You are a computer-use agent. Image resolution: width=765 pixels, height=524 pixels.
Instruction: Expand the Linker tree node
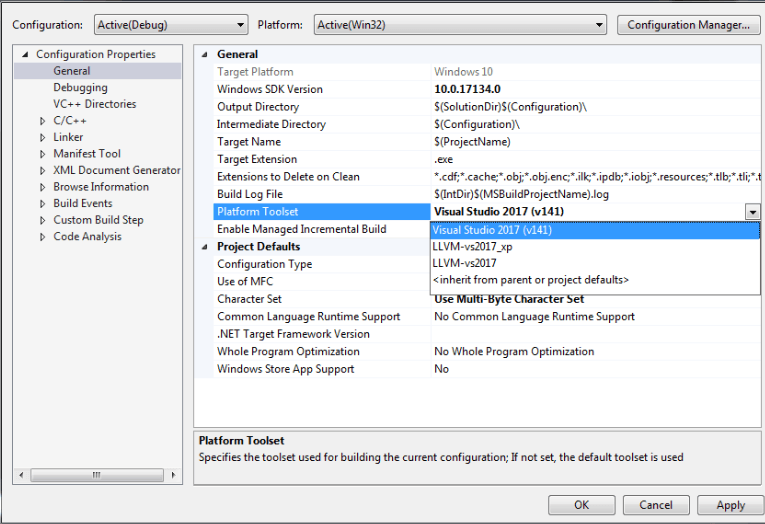tap(43, 138)
